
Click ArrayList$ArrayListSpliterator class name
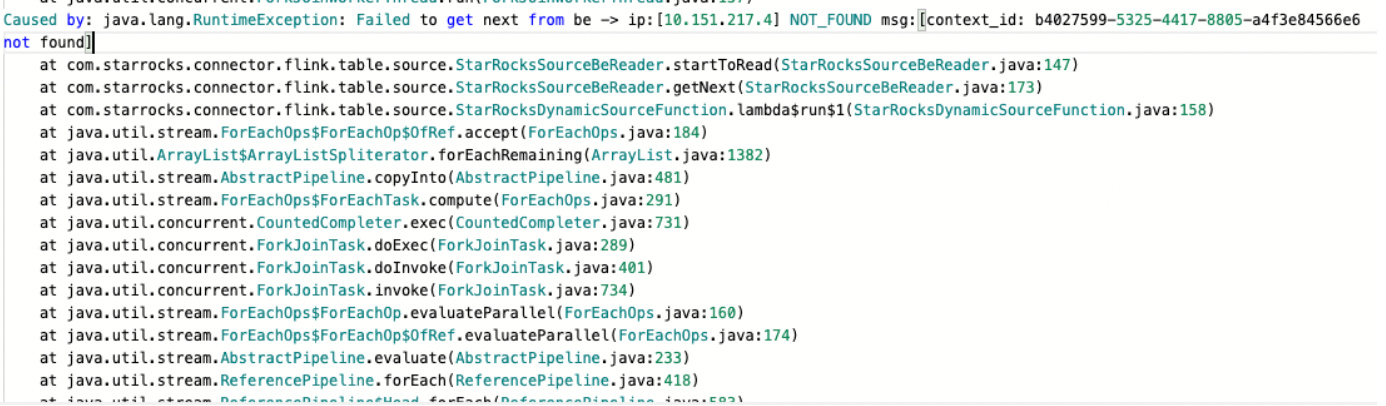[x=293, y=155]
